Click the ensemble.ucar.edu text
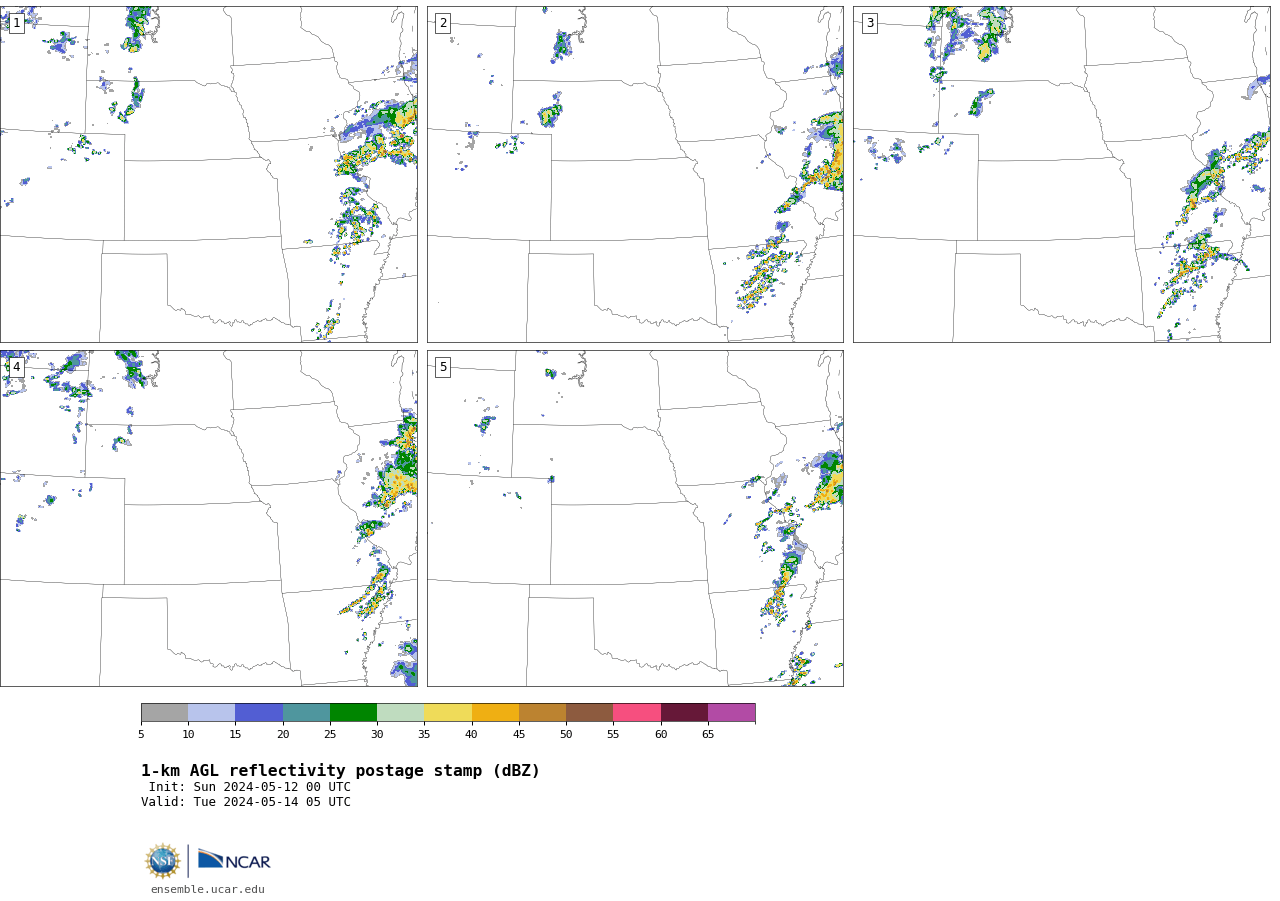Viewport: 1280px width, 901px height. click(x=208, y=889)
